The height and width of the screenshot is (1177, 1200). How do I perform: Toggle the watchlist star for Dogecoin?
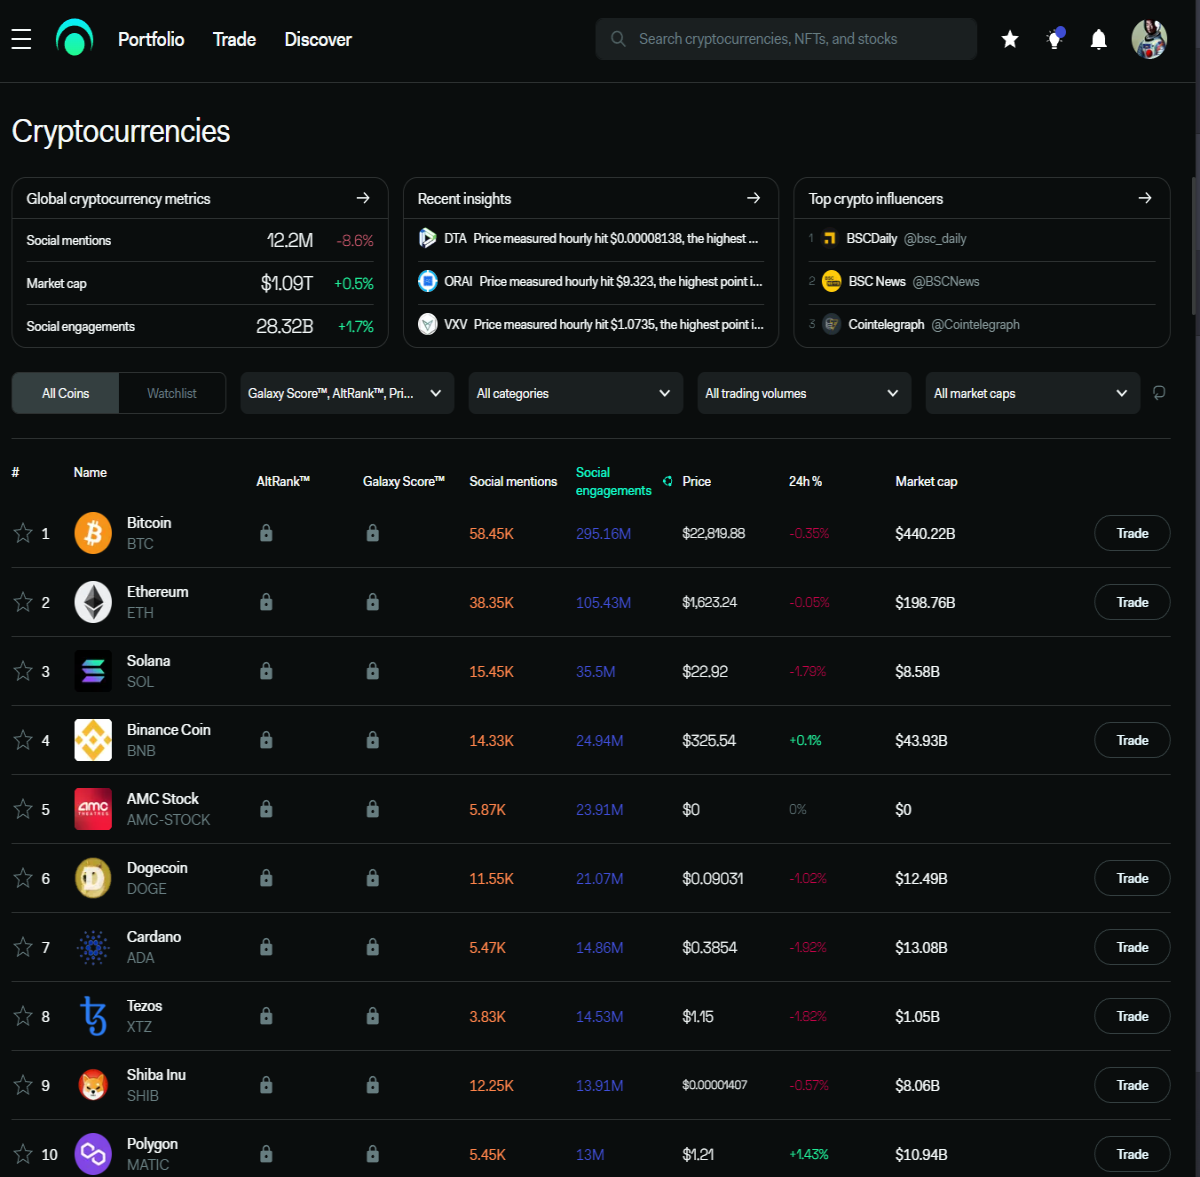point(23,878)
